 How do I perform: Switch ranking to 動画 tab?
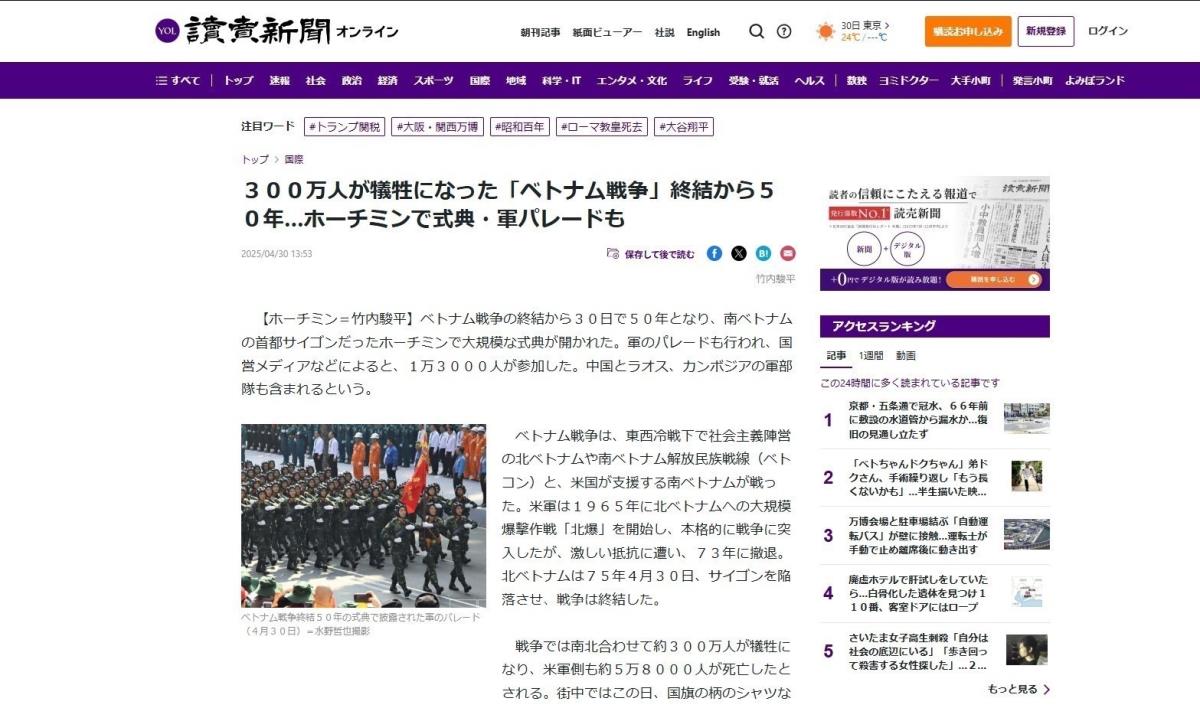coord(905,356)
